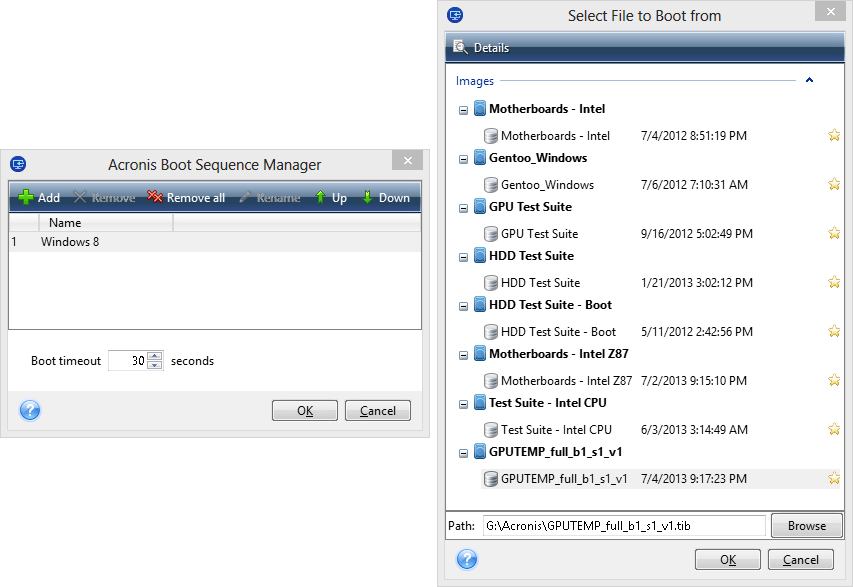Image resolution: width=853 pixels, height=587 pixels.
Task: Click the Remove all red X icon
Action: click(155, 197)
